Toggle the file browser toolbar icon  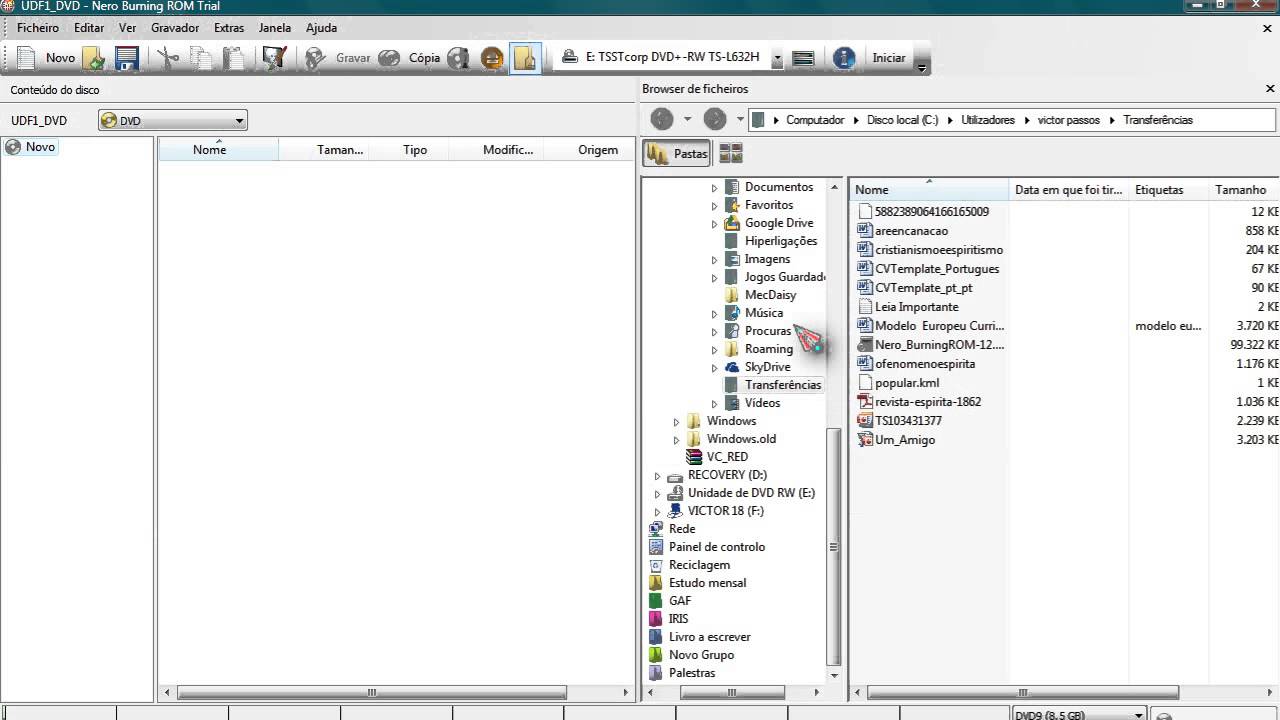(525, 58)
